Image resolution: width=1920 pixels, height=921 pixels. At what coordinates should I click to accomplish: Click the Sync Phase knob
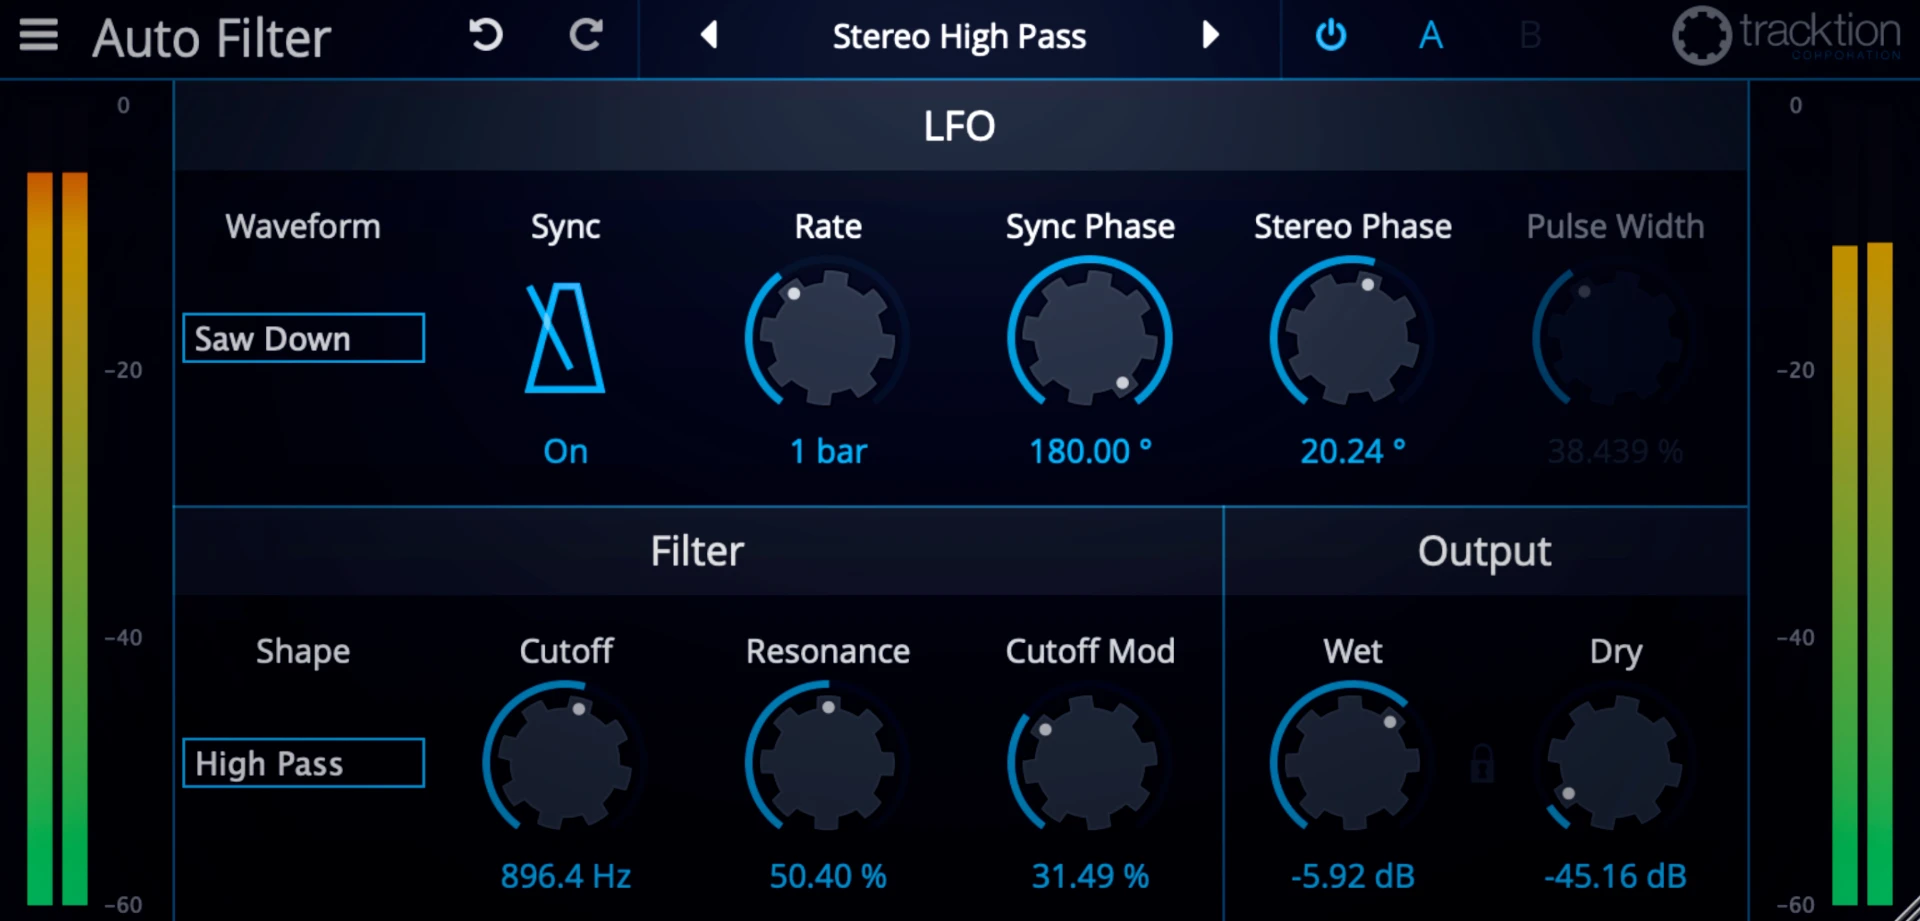coord(1090,337)
